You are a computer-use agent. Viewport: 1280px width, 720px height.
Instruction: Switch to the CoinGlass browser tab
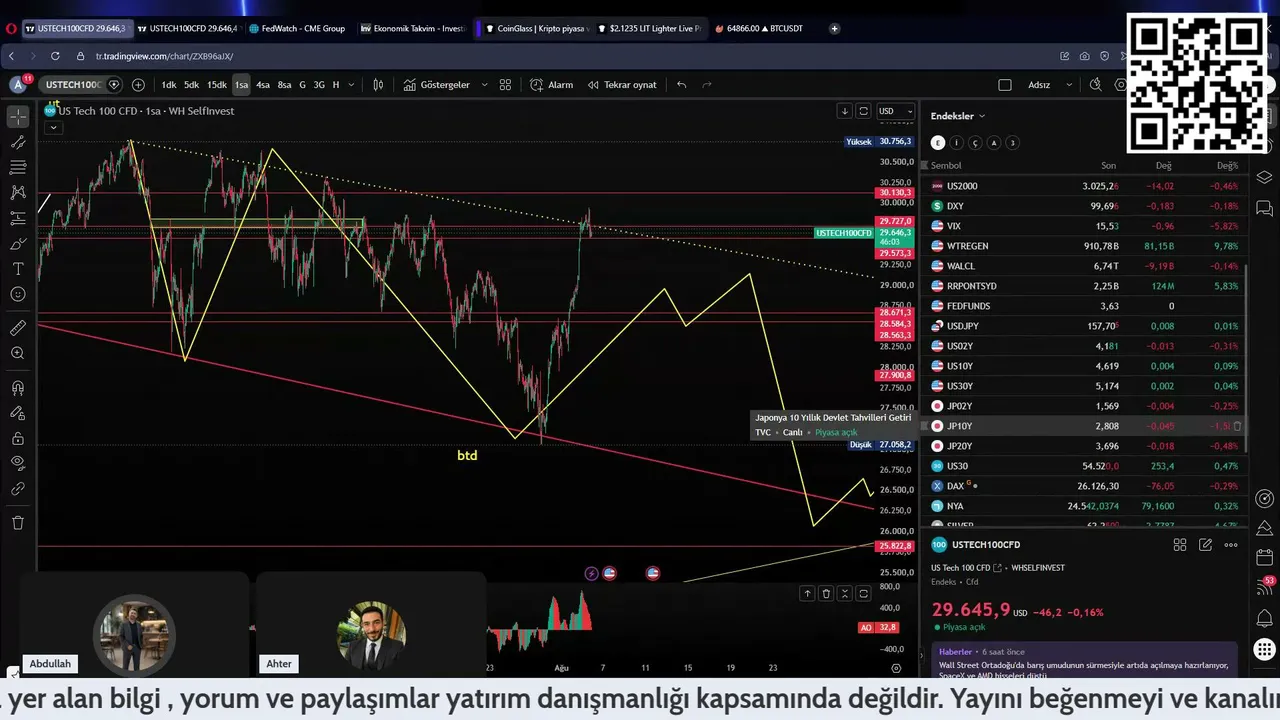(537, 29)
